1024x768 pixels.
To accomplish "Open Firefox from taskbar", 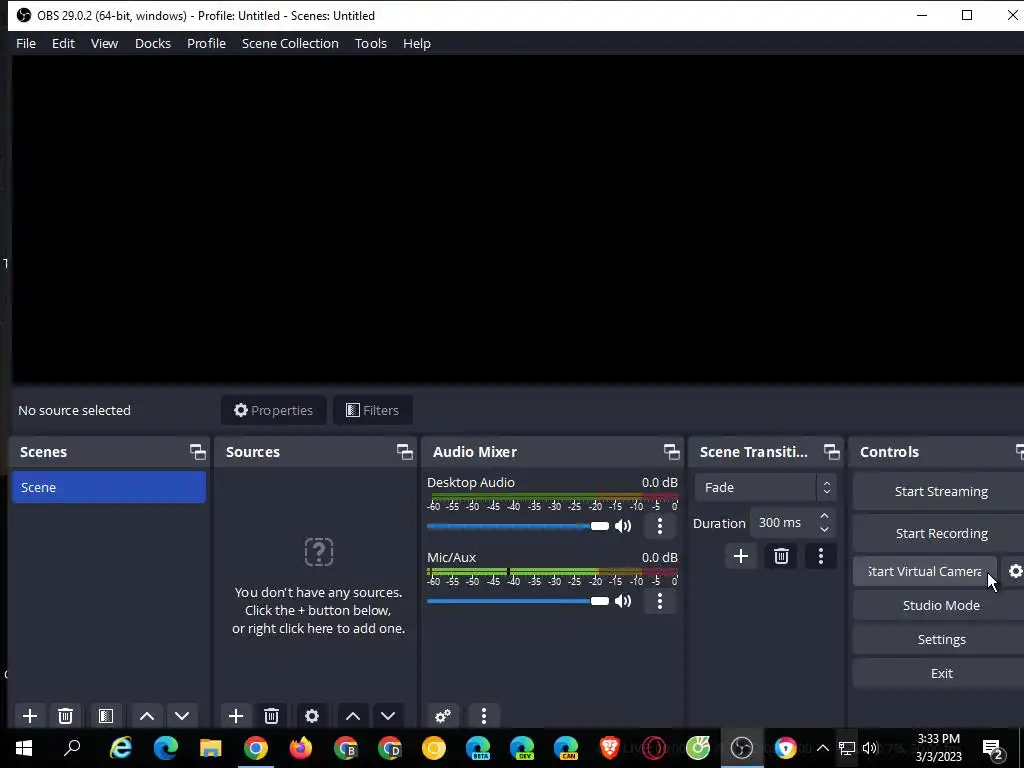I will pos(300,748).
